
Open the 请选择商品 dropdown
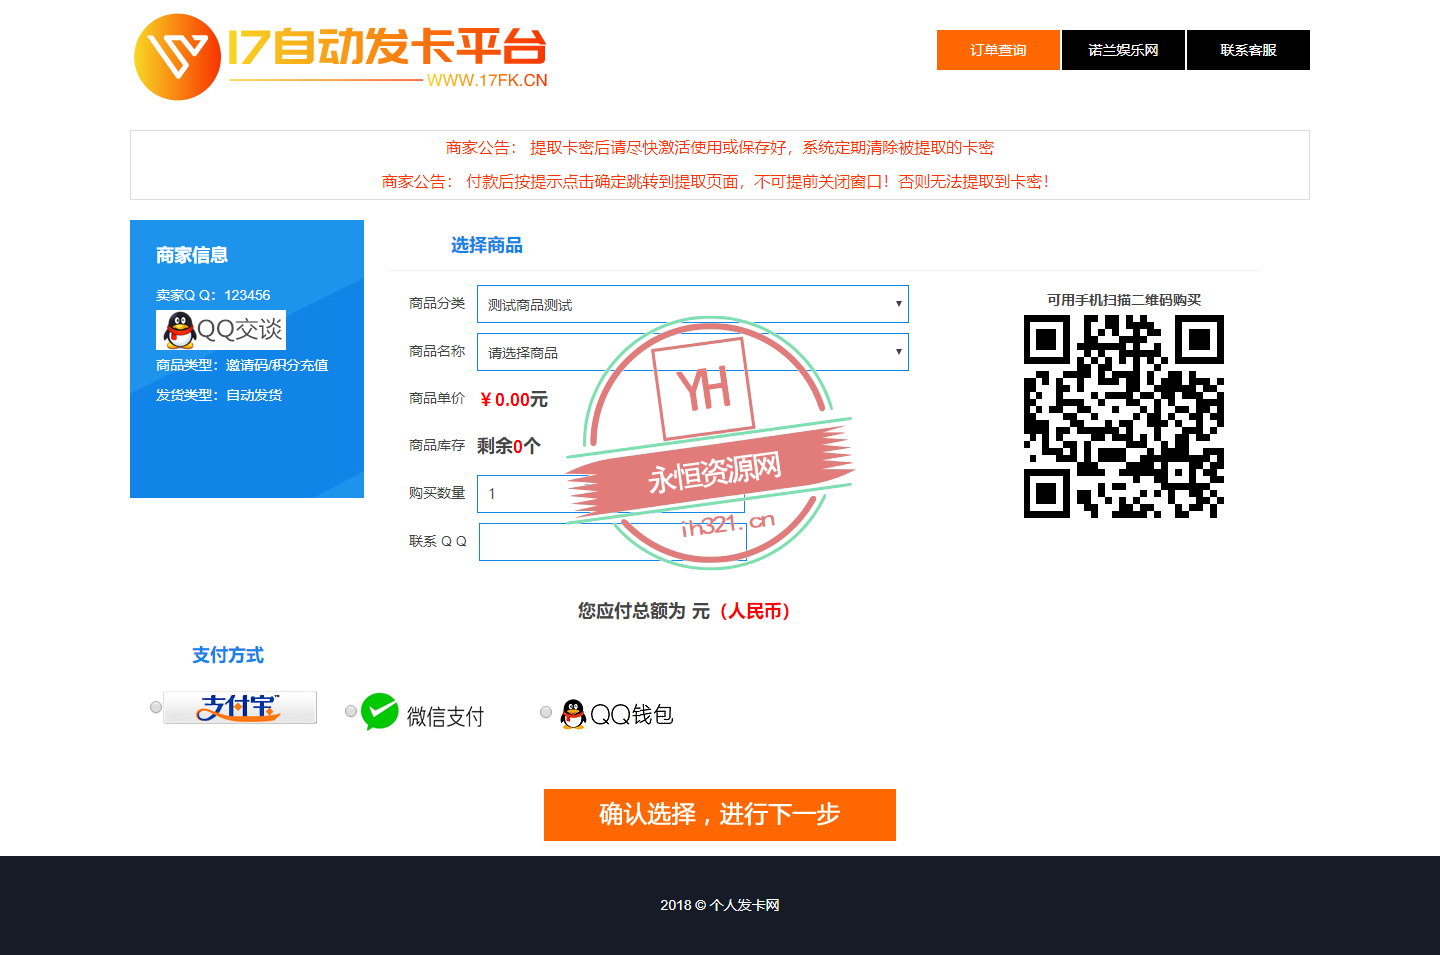pos(693,352)
